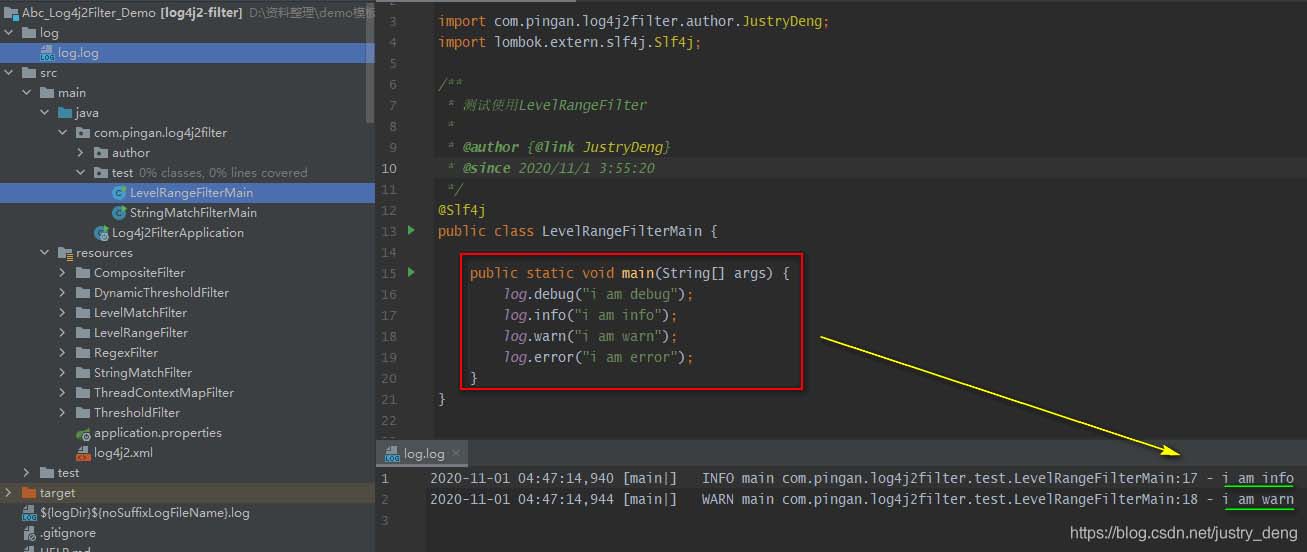
Task: Select application.properties in project tree
Action: click(158, 433)
